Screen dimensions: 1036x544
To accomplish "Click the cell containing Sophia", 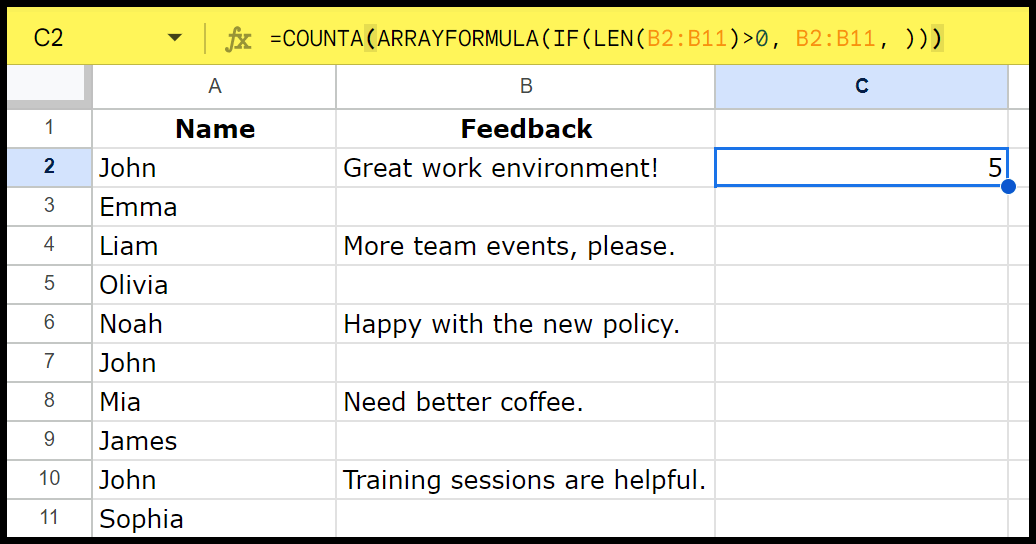I will [214, 518].
